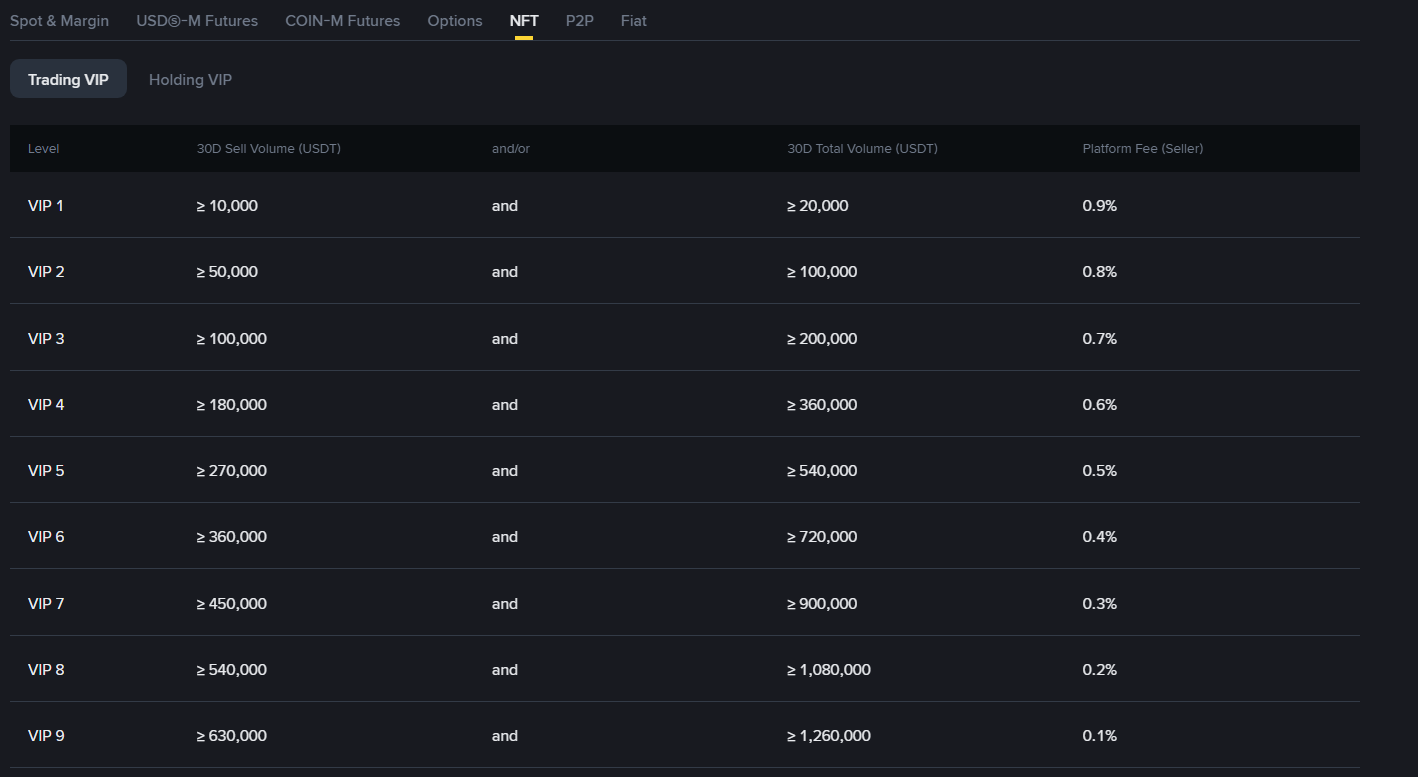Go to the Options tab
Screen dimensions: 1418x777
click(455, 20)
